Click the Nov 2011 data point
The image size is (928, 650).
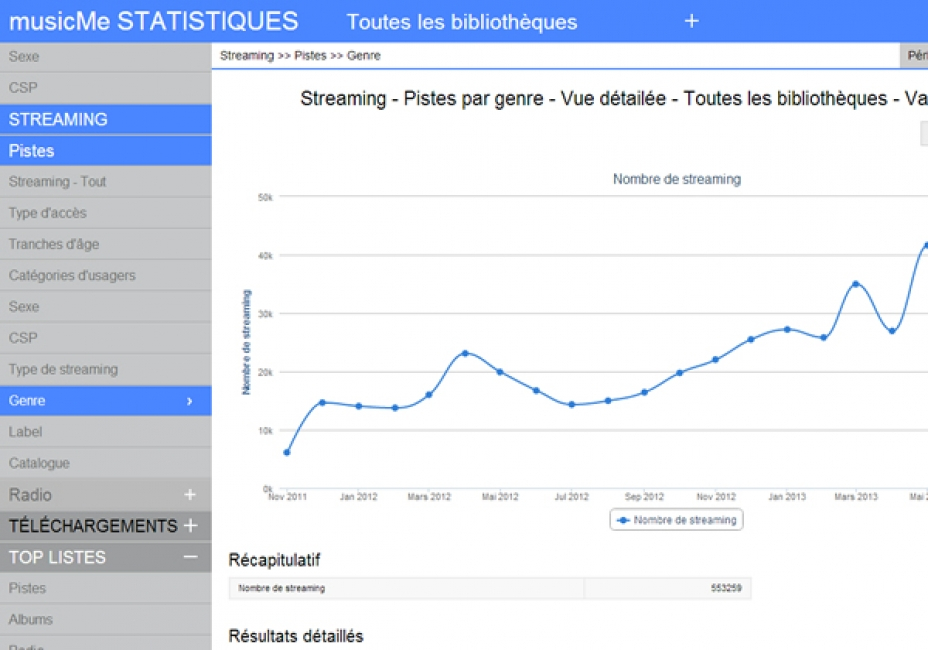(287, 452)
